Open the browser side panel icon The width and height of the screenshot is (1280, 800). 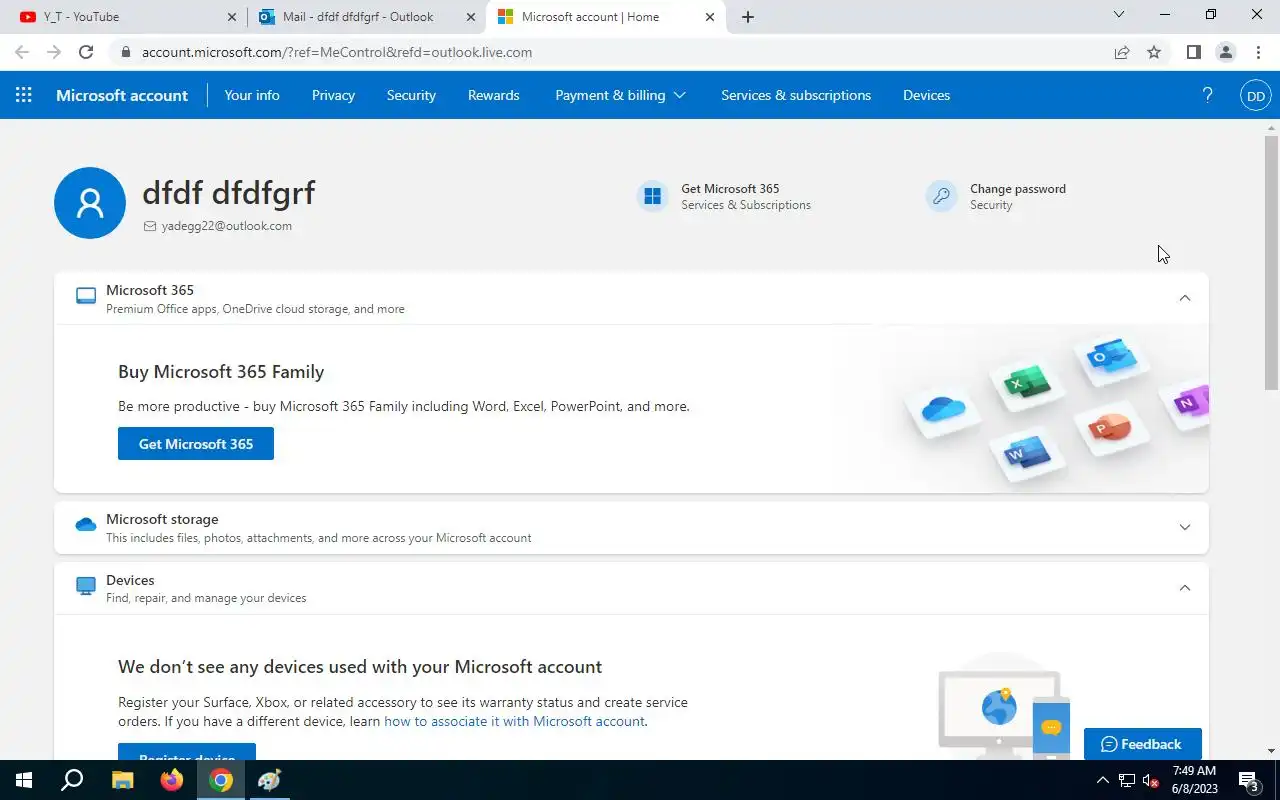coord(1193,52)
